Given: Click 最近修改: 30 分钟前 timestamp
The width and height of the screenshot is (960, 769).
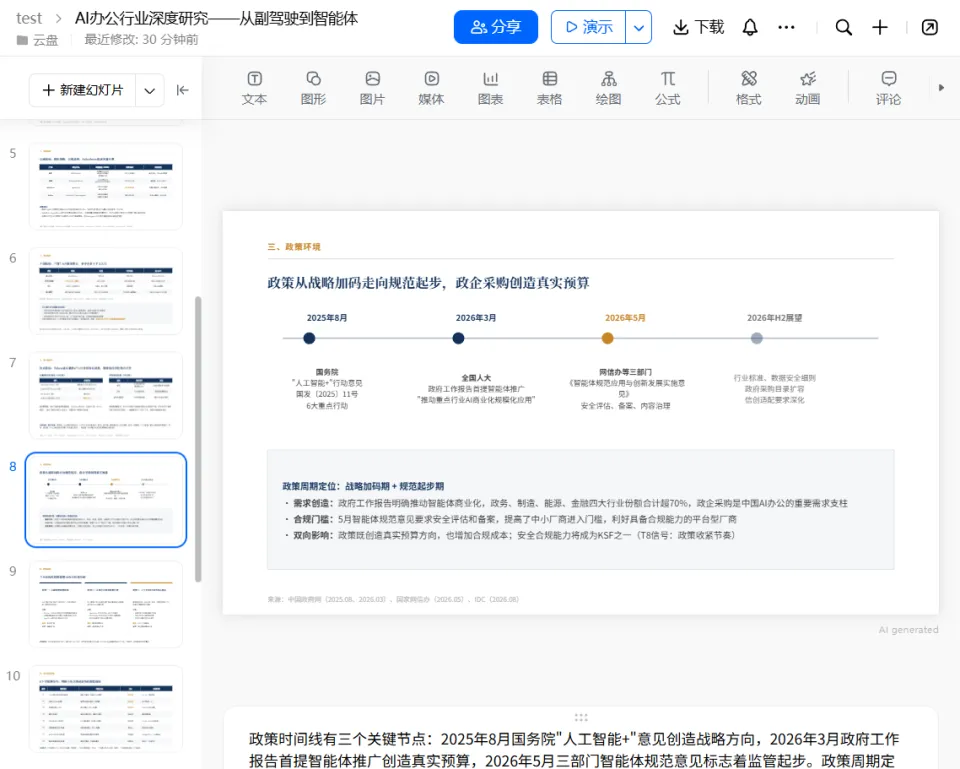Looking at the screenshot, I should [x=141, y=40].
